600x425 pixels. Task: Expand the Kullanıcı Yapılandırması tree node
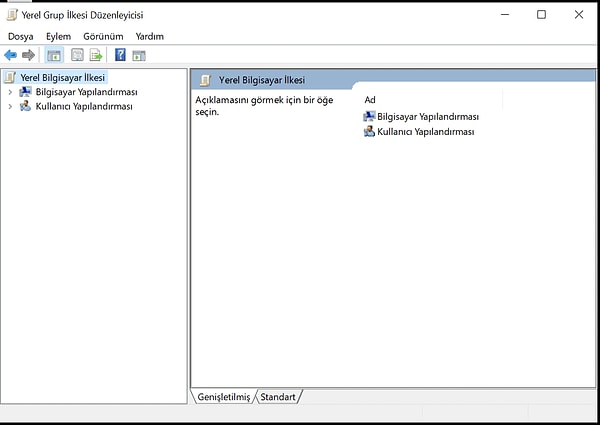[10, 106]
